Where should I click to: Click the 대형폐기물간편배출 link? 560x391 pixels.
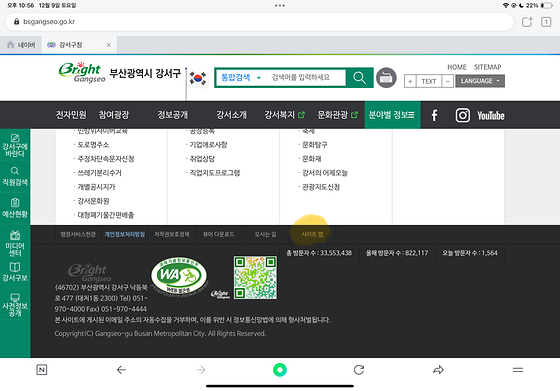click(106, 215)
